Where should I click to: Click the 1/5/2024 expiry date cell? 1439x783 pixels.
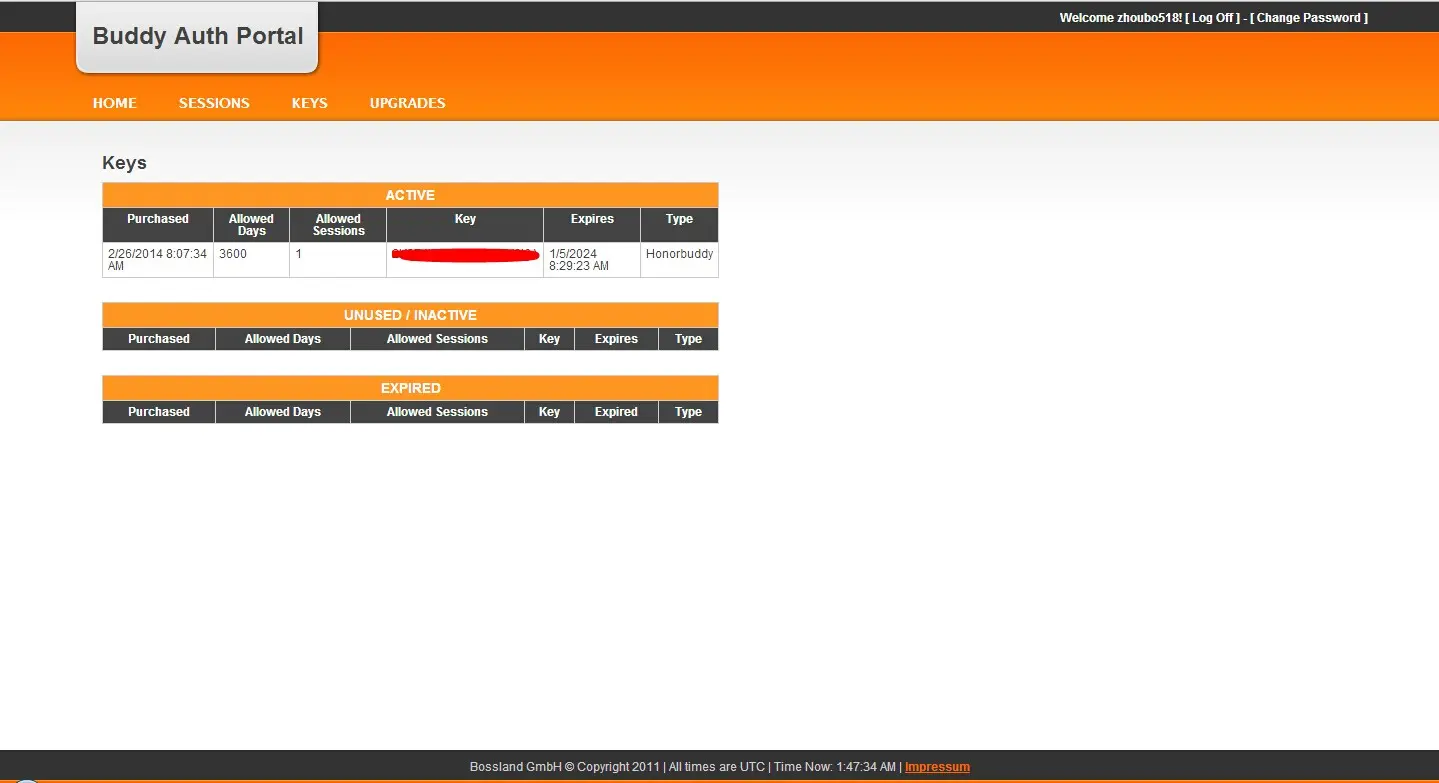point(579,260)
